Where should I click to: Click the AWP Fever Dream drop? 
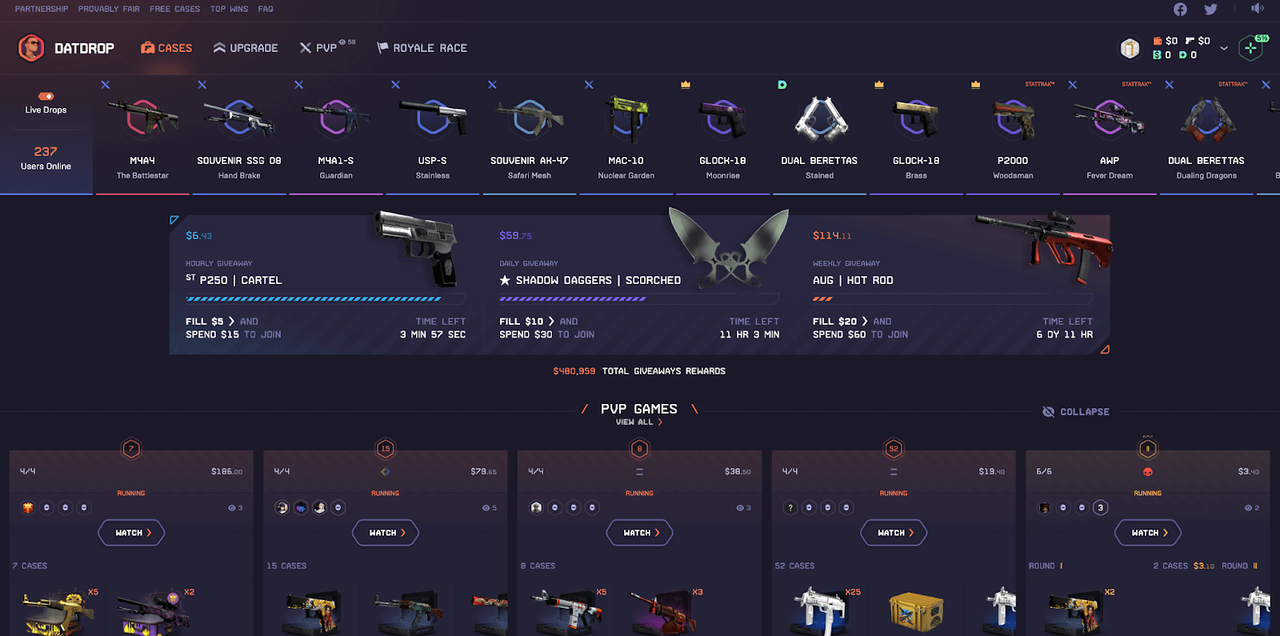click(1109, 137)
